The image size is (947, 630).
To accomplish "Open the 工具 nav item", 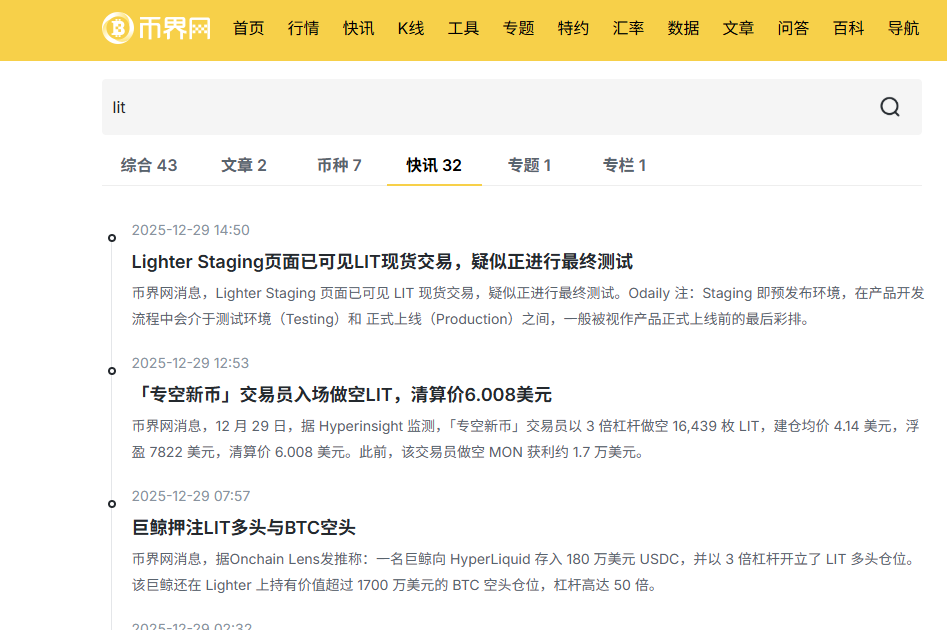I will [x=463, y=28].
